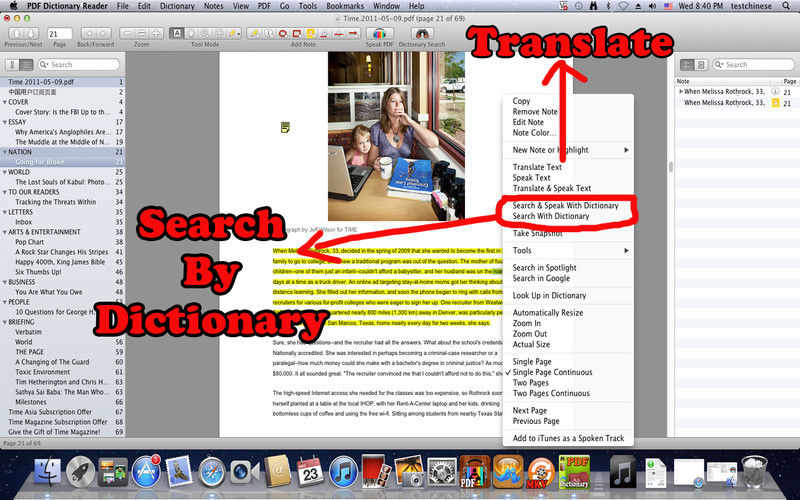Collapse the LETTERS section in outline

point(5,212)
